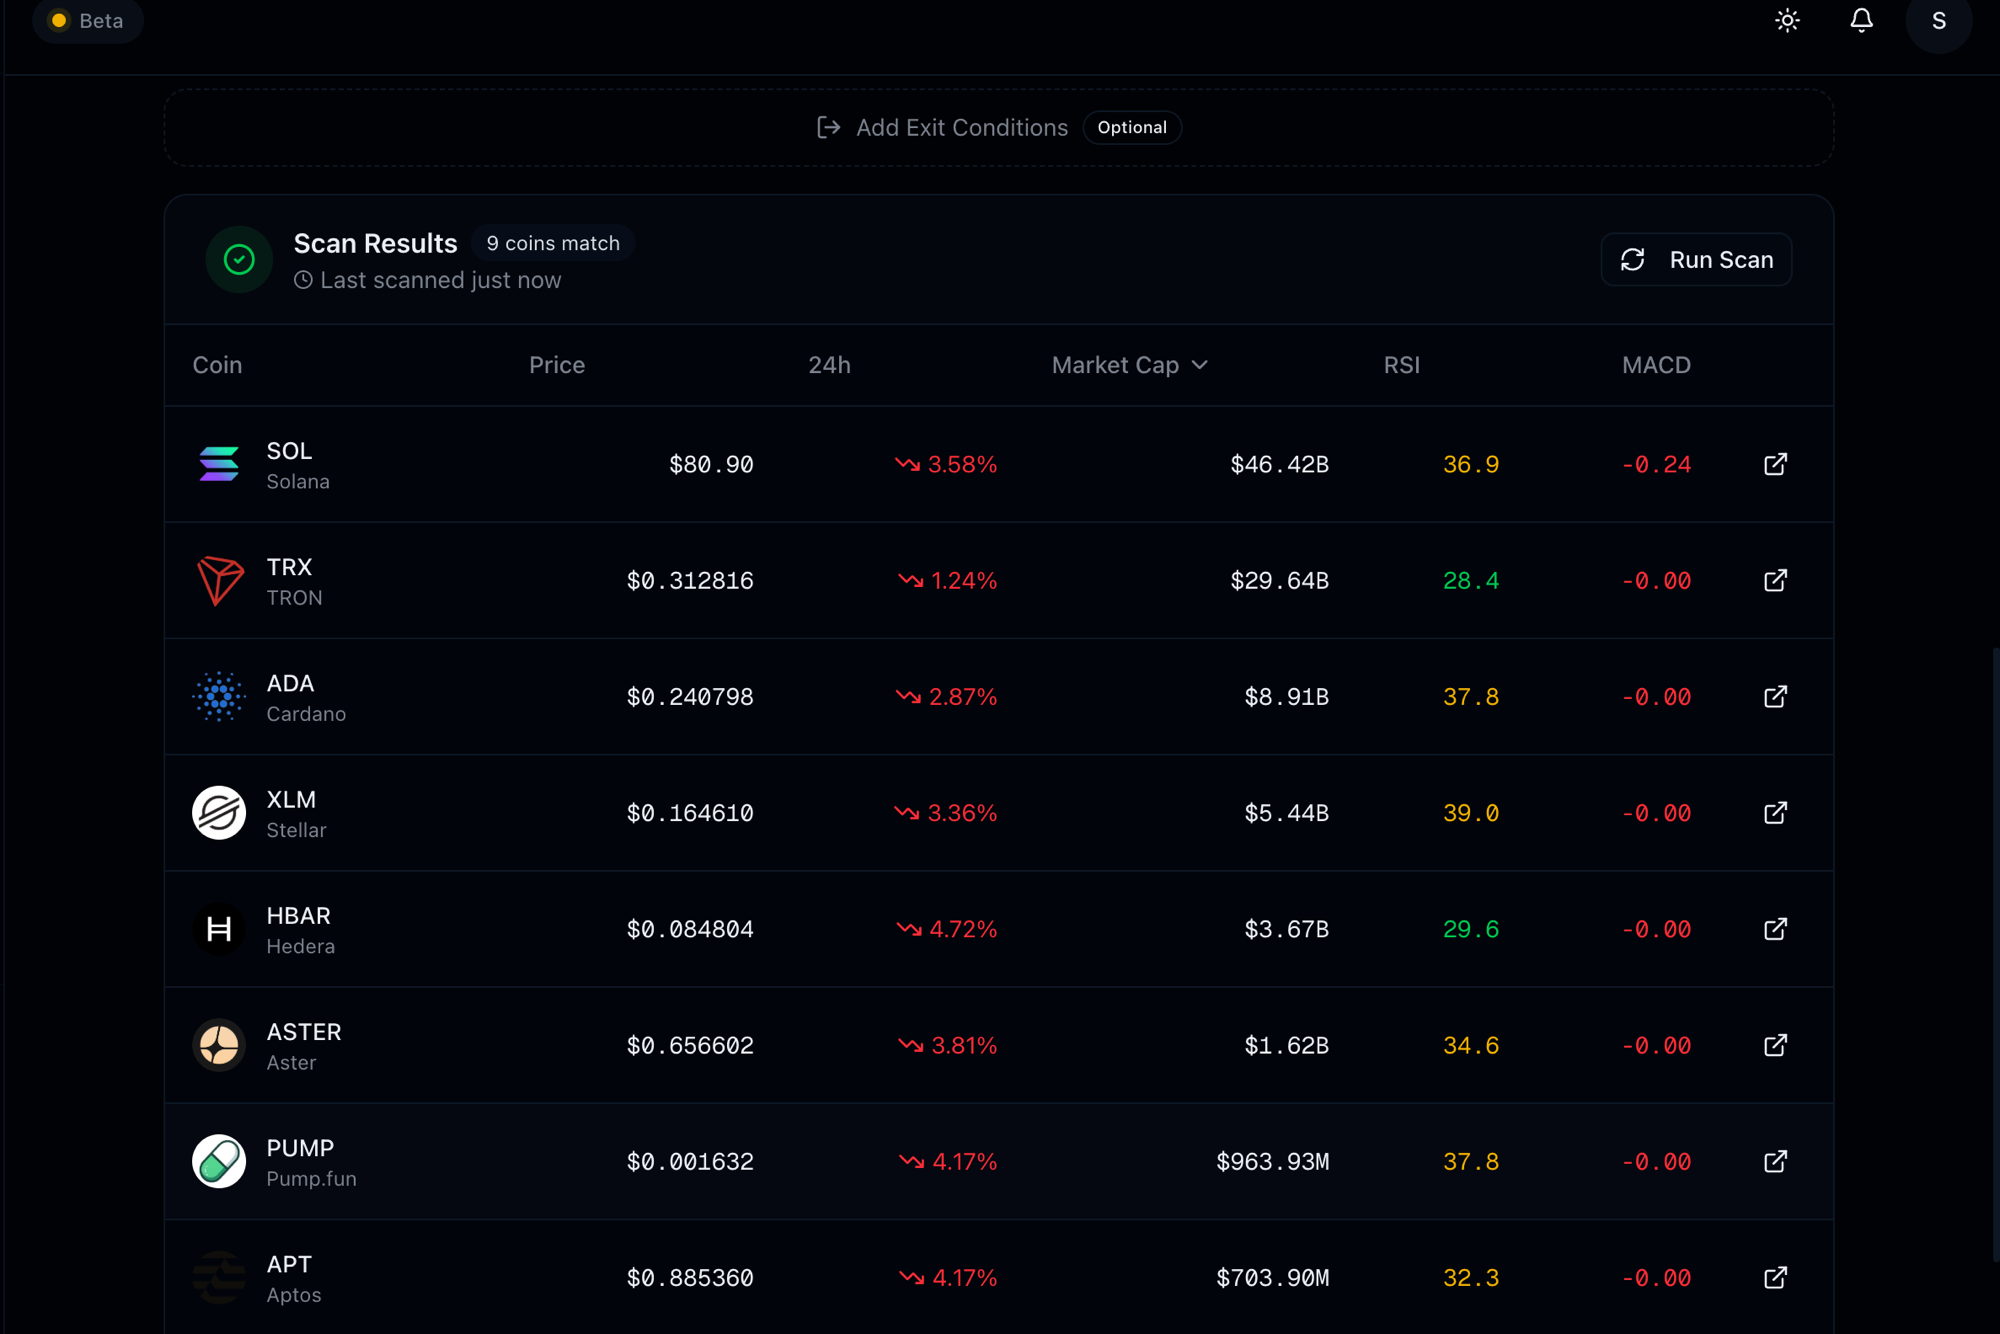Open the profile avatar menu
Image resolution: width=2000 pixels, height=1334 pixels.
(1938, 20)
